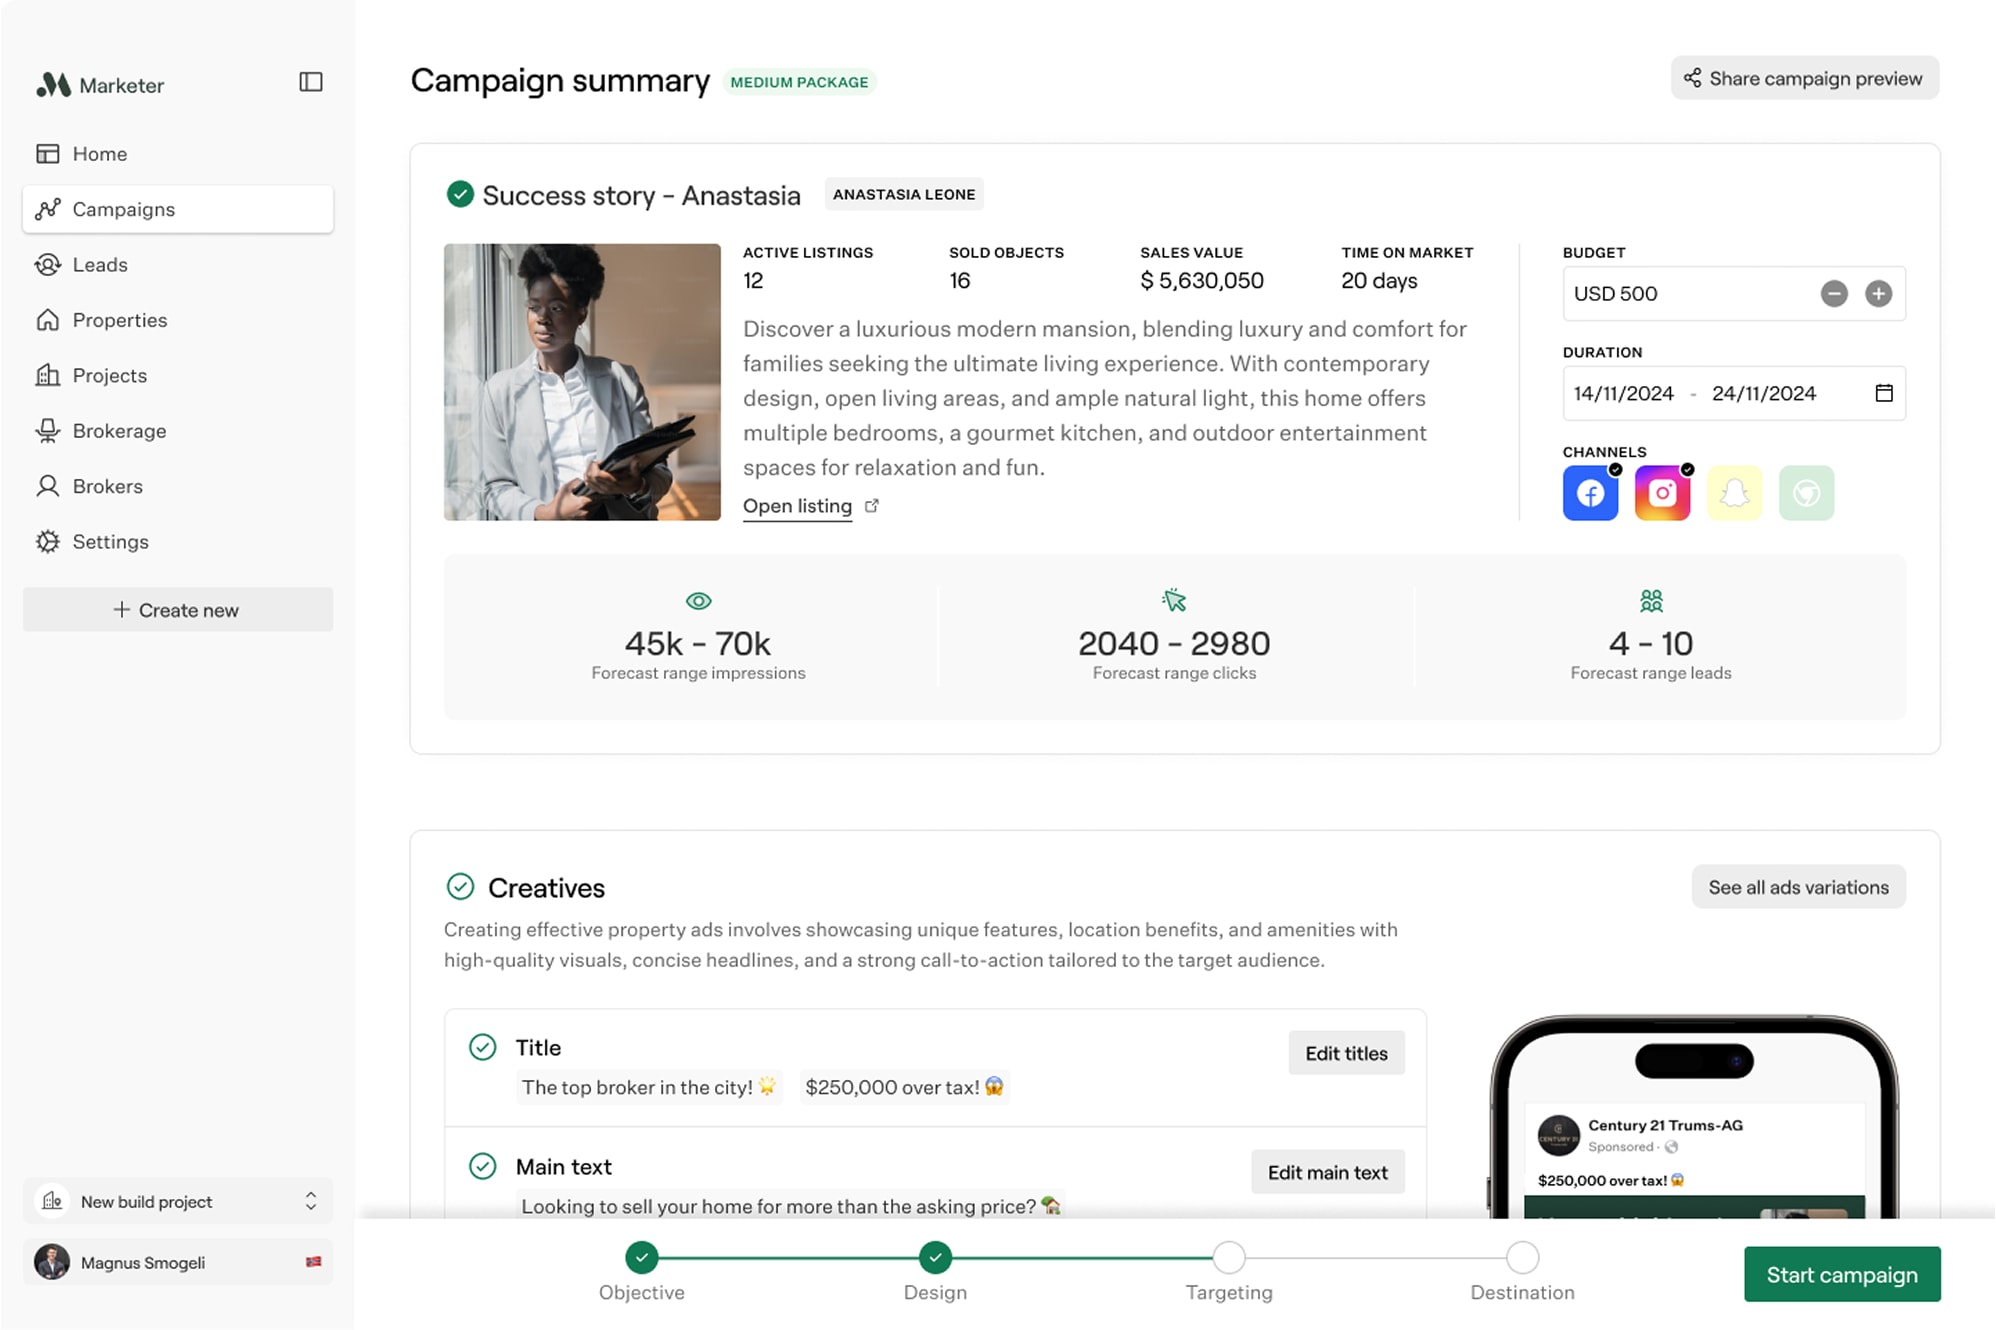The image size is (1996, 1330).
Task: Toggle the Facebook channel
Action: 1590,493
